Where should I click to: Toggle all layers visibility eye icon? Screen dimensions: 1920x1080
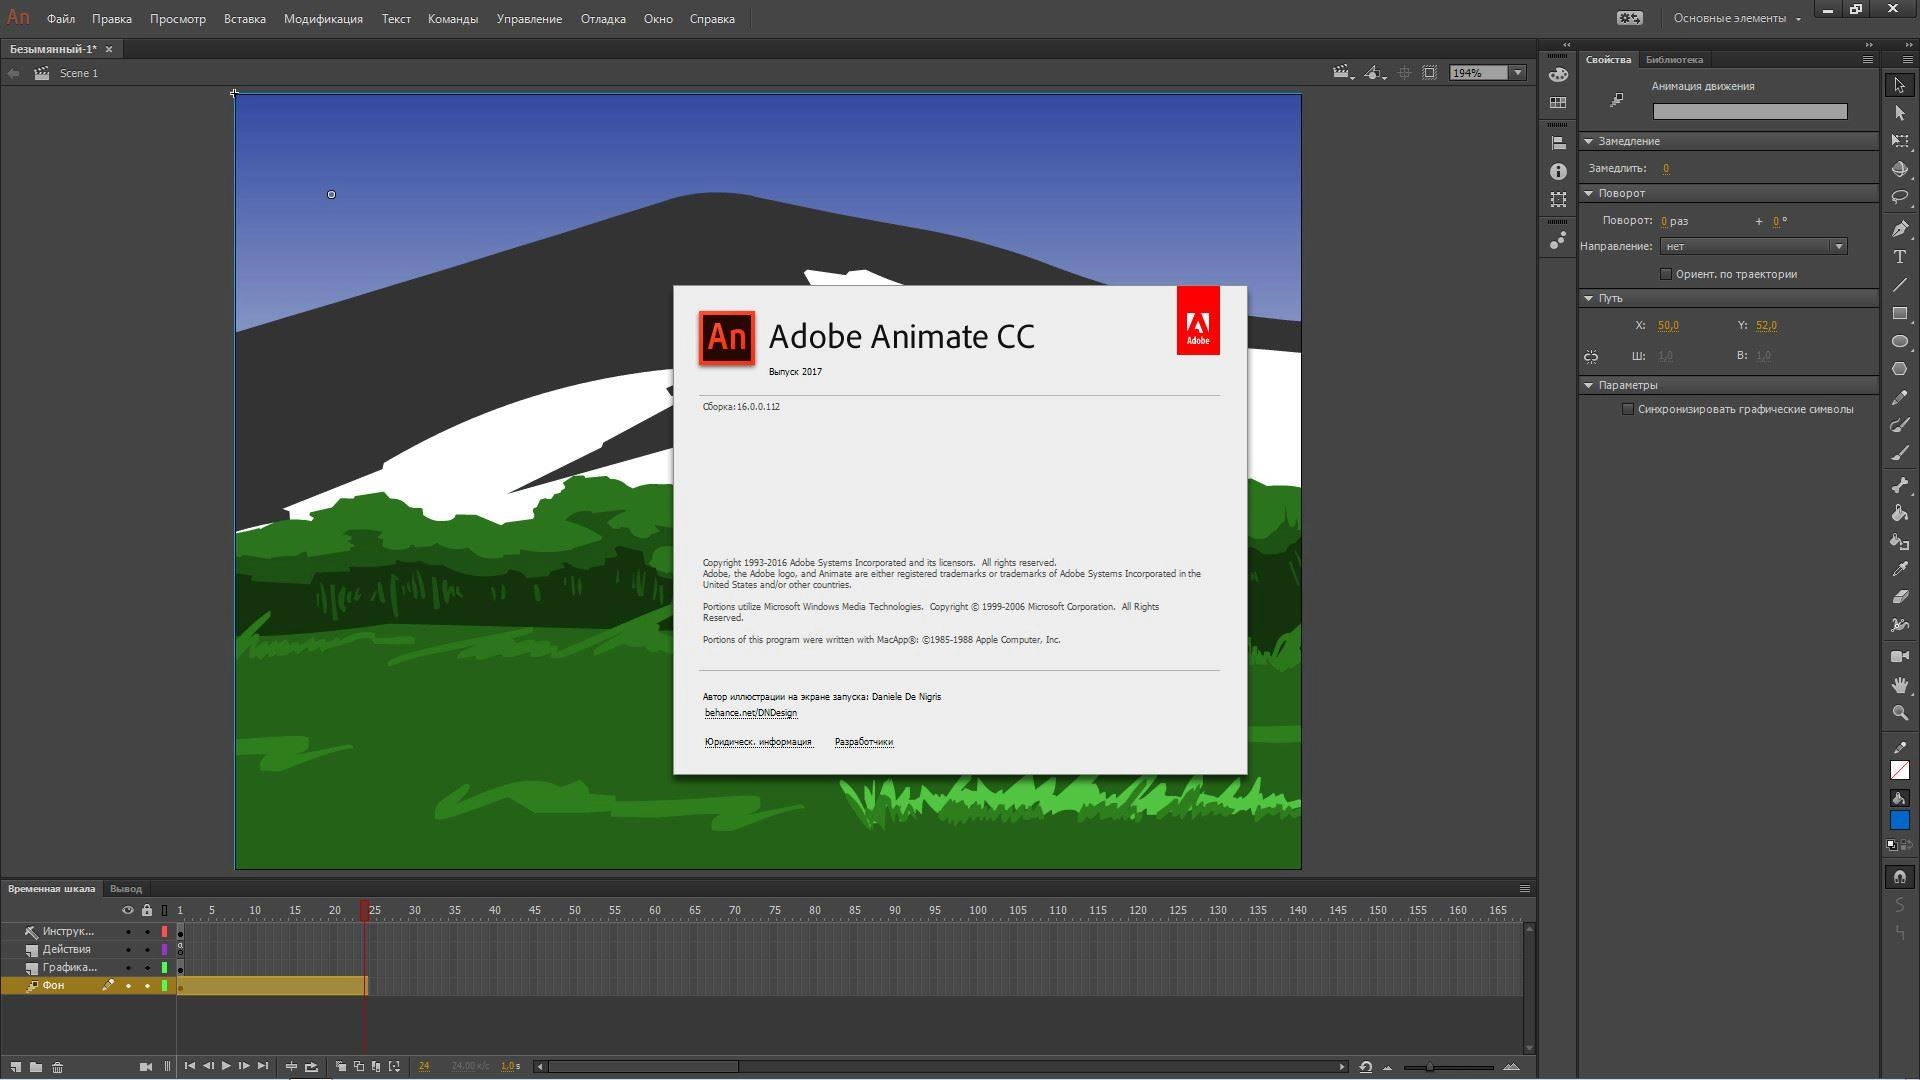pyautogui.click(x=127, y=910)
